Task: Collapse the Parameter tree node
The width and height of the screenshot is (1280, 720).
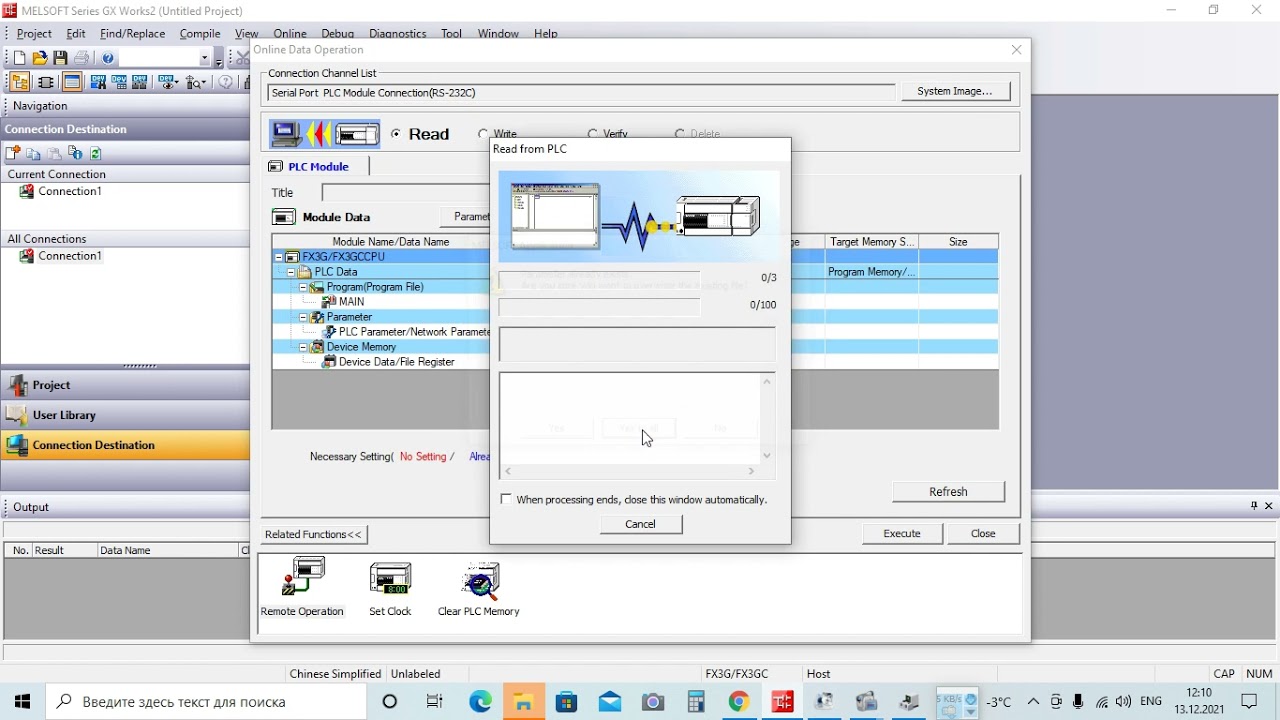Action: tap(303, 317)
